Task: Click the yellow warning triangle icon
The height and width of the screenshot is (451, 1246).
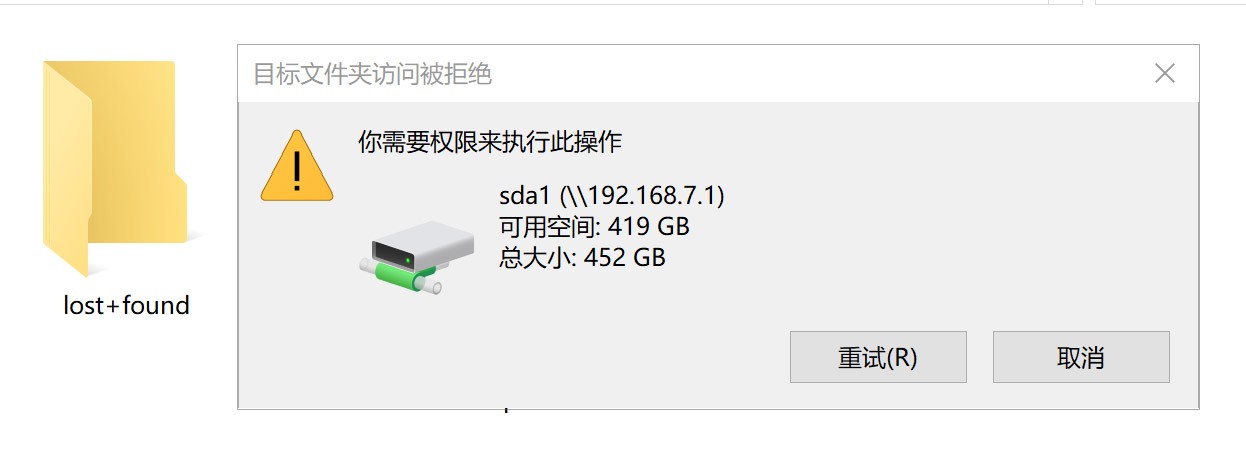Action: (297, 165)
